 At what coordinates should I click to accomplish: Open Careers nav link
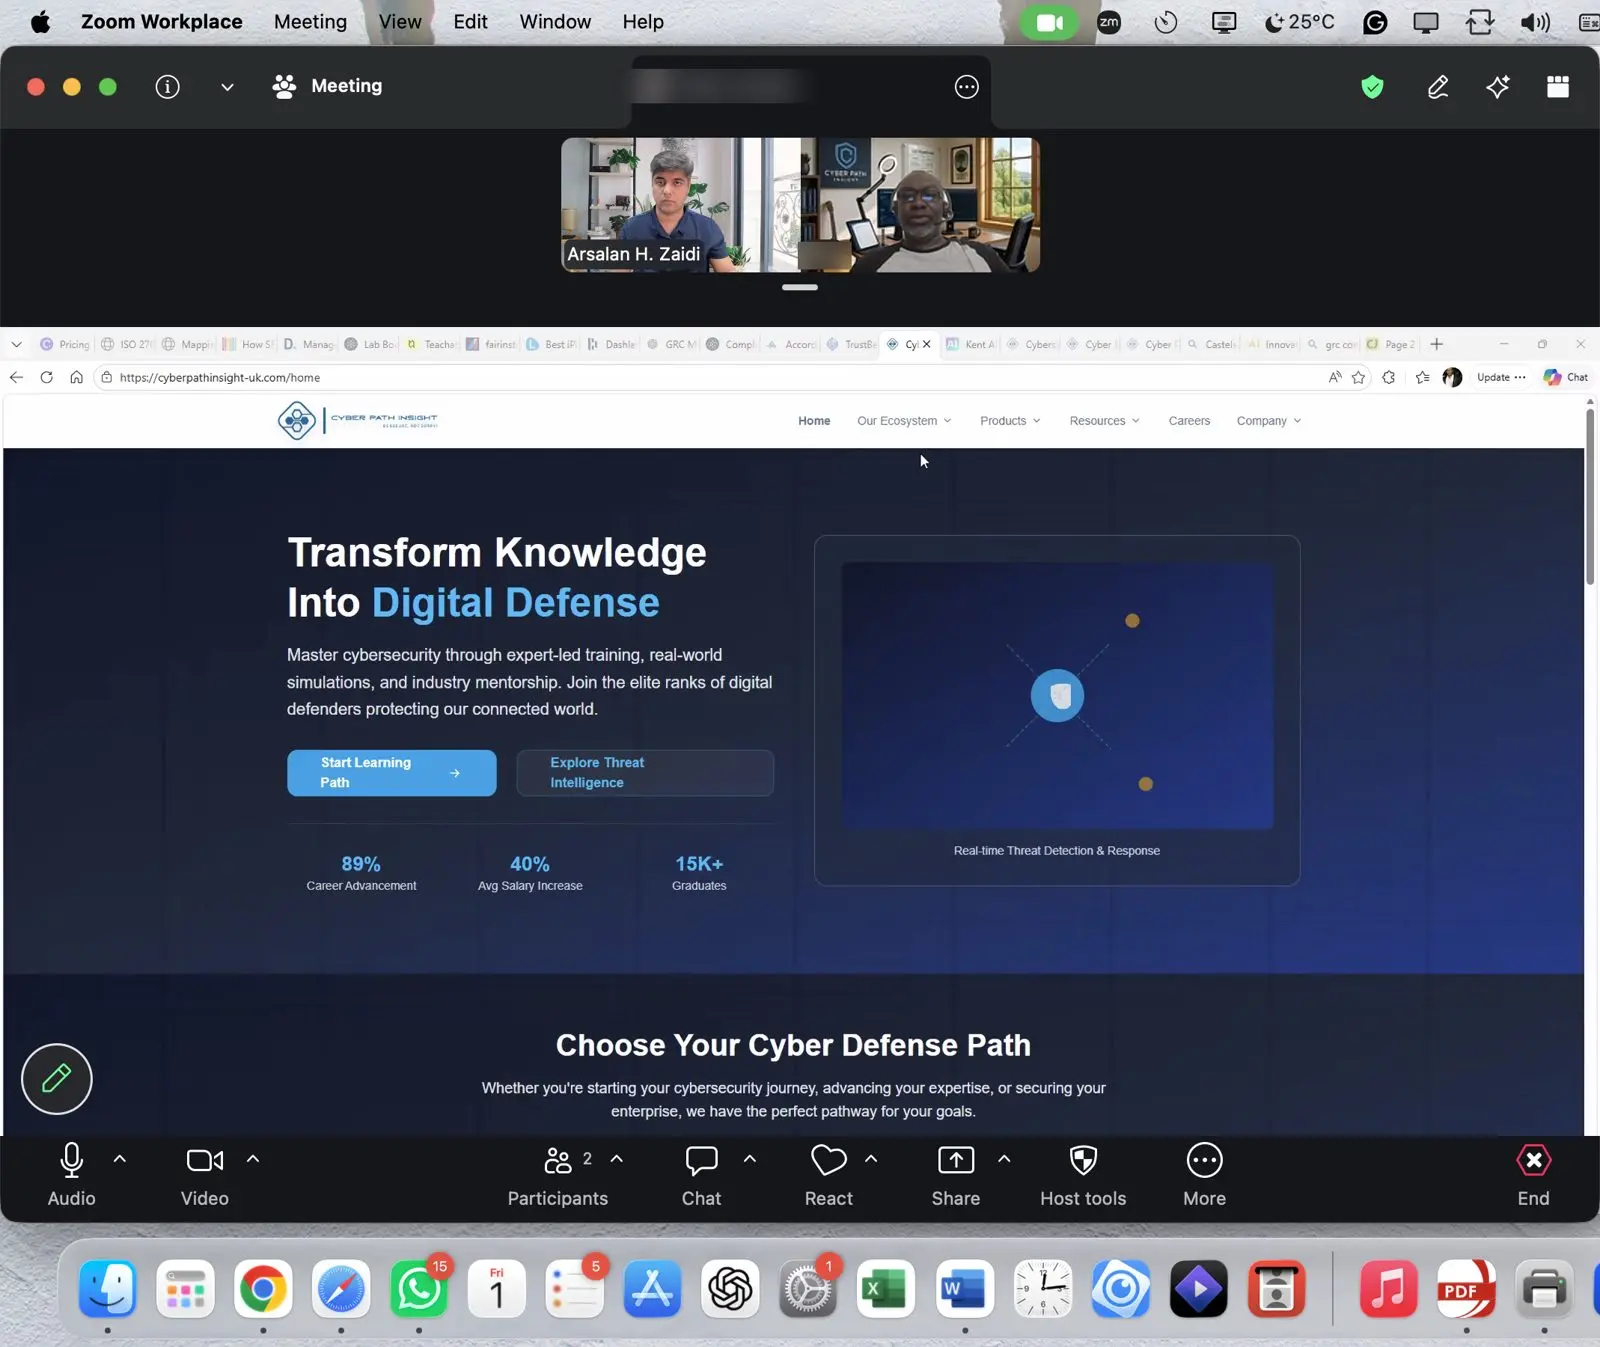pyautogui.click(x=1189, y=421)
